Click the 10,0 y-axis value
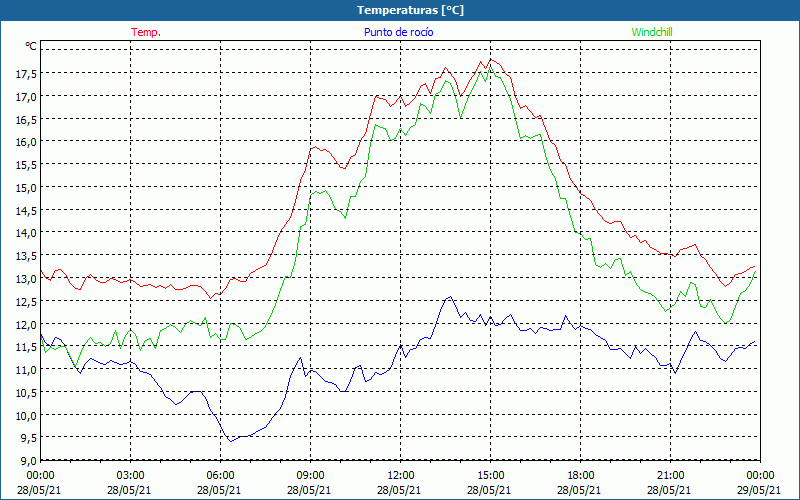 tap(26, 416)
